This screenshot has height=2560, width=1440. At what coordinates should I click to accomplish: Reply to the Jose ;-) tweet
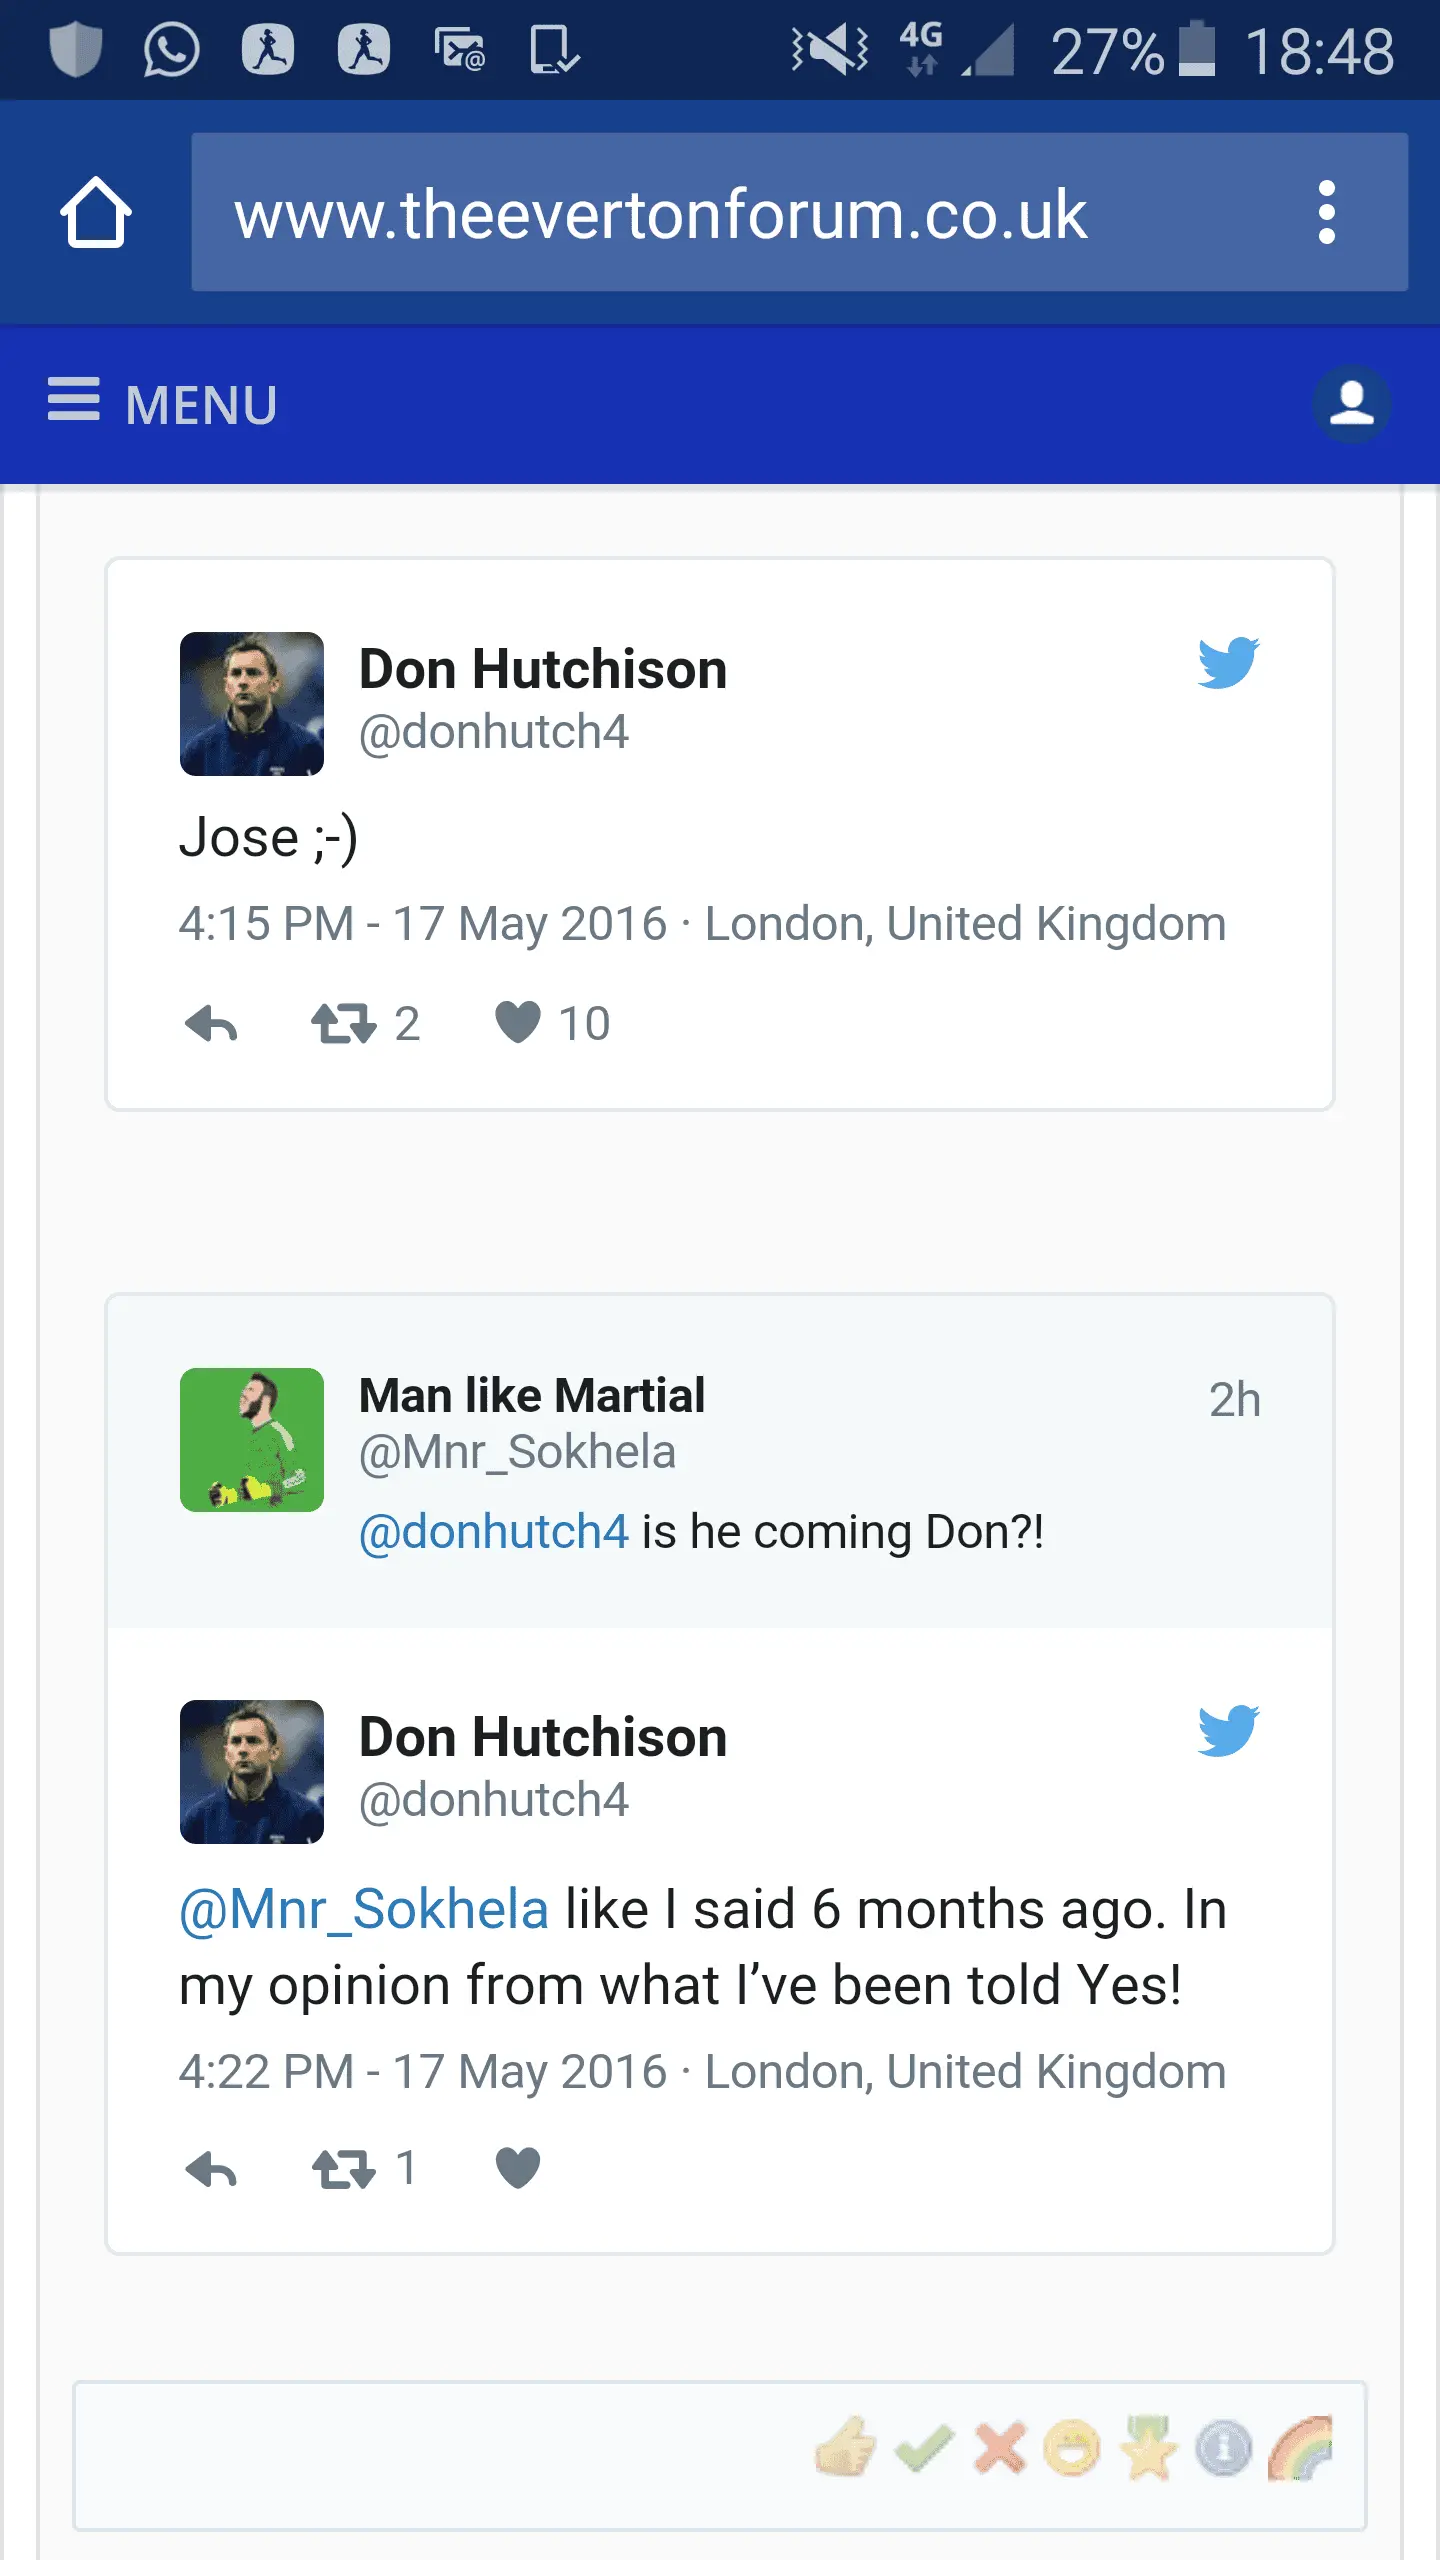coord(211,1024)
